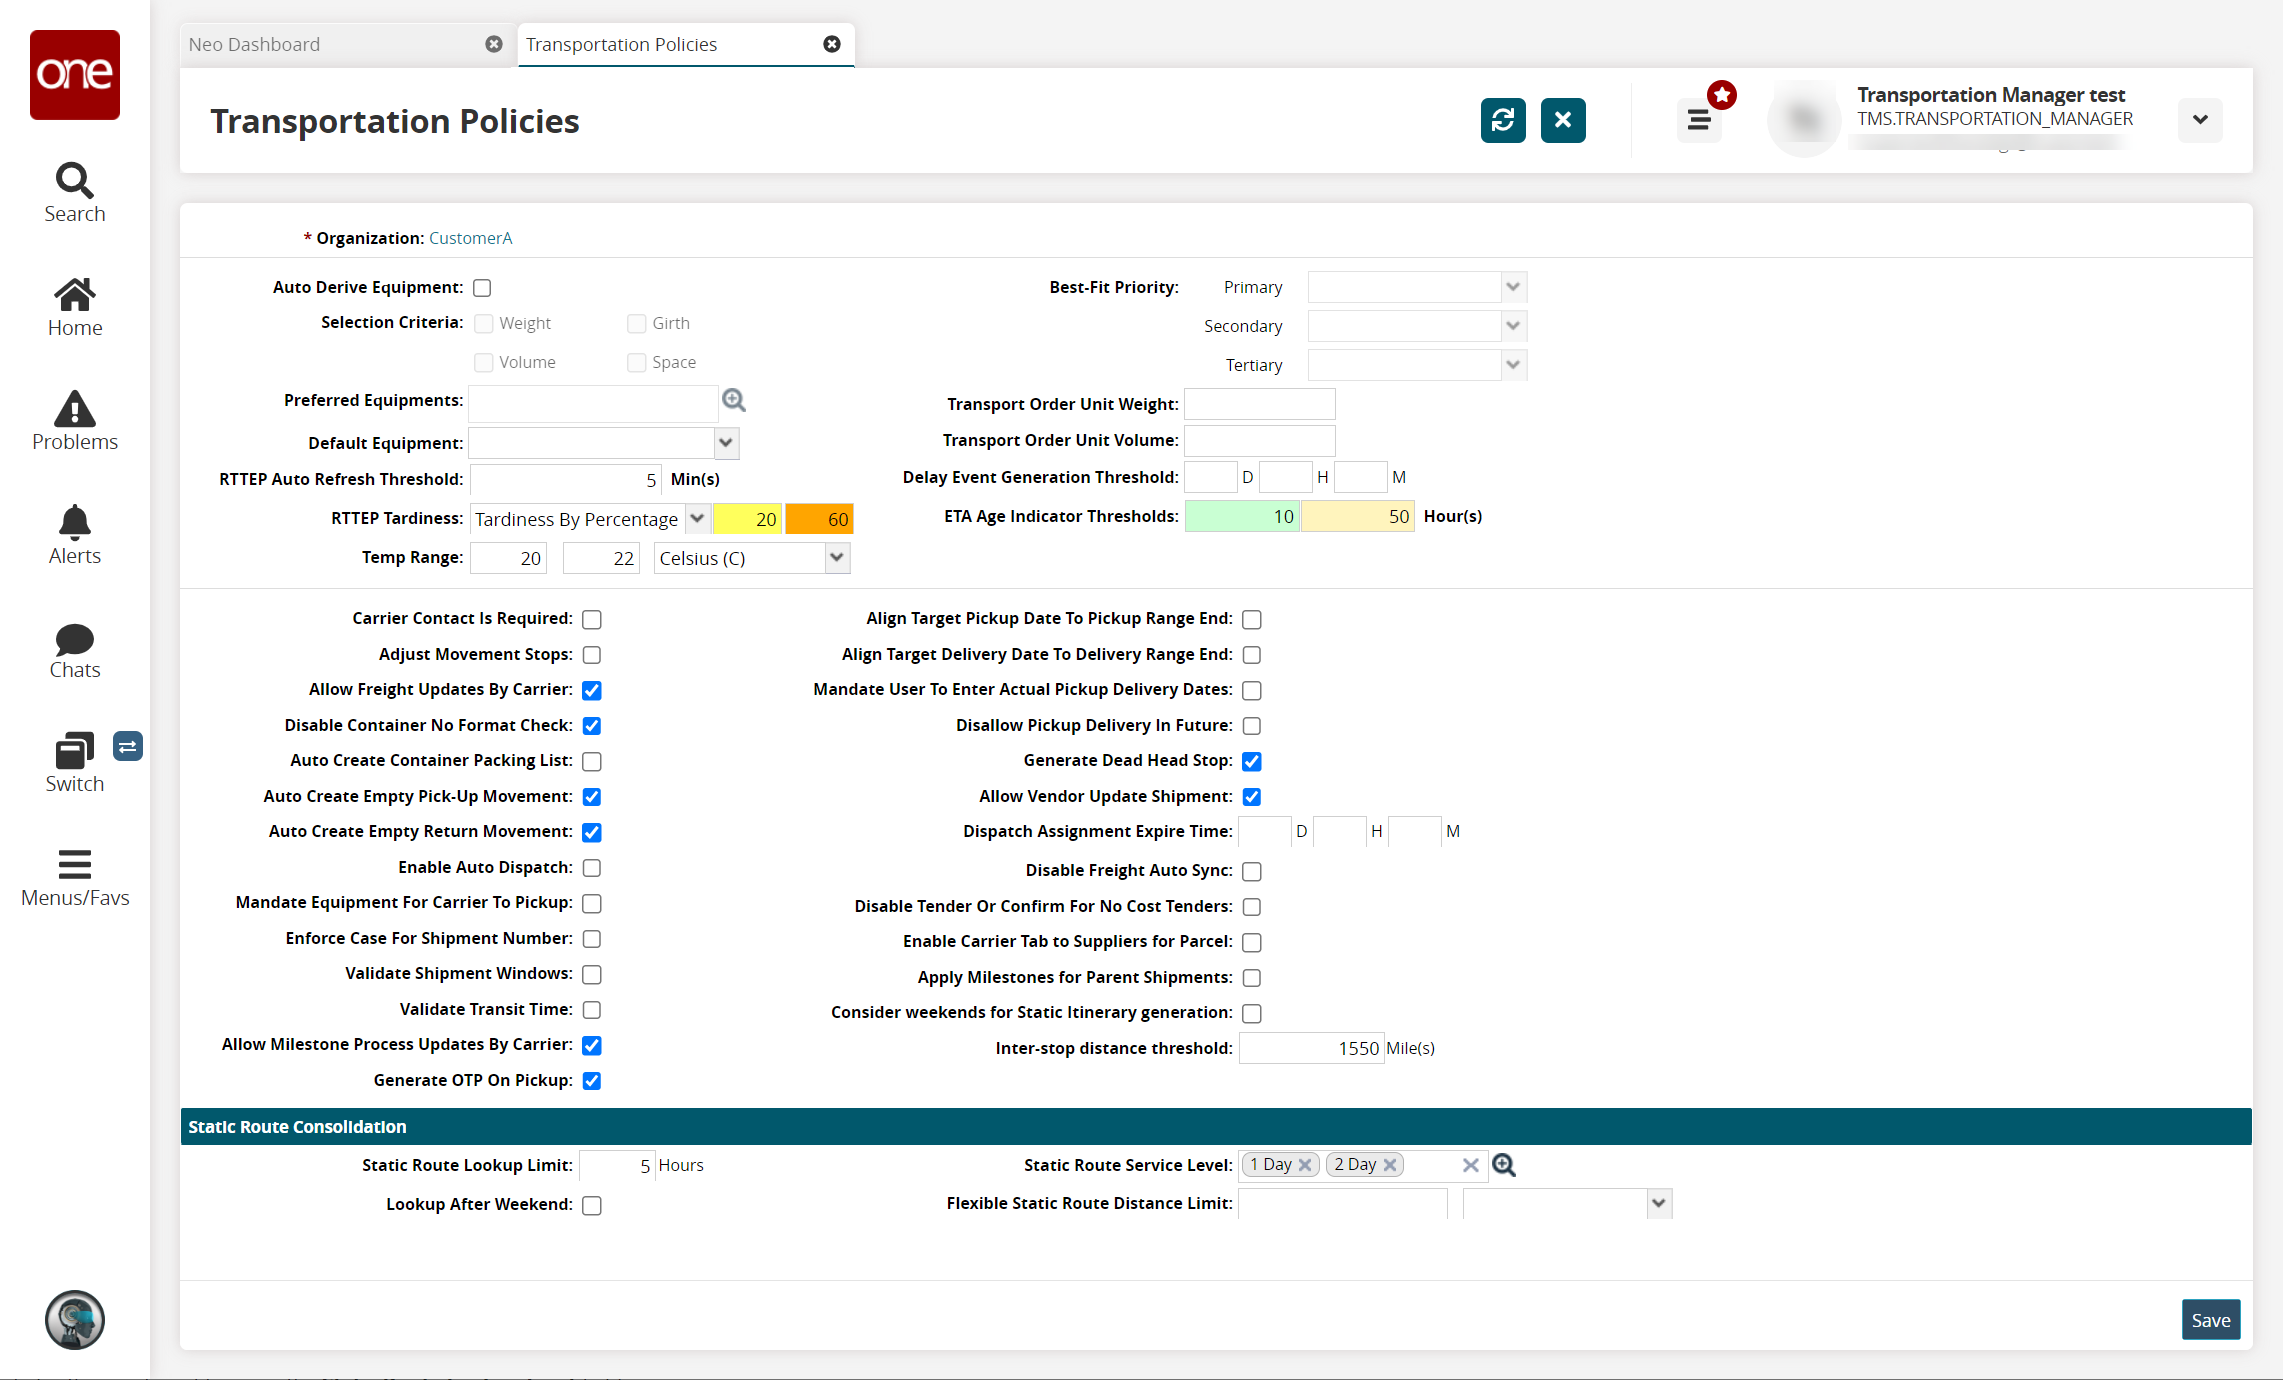The height and width of the screenshot is (1380, 2283).
Task: Click the Static Route Lookup Limit field
Action: (x=617, y=1165)
